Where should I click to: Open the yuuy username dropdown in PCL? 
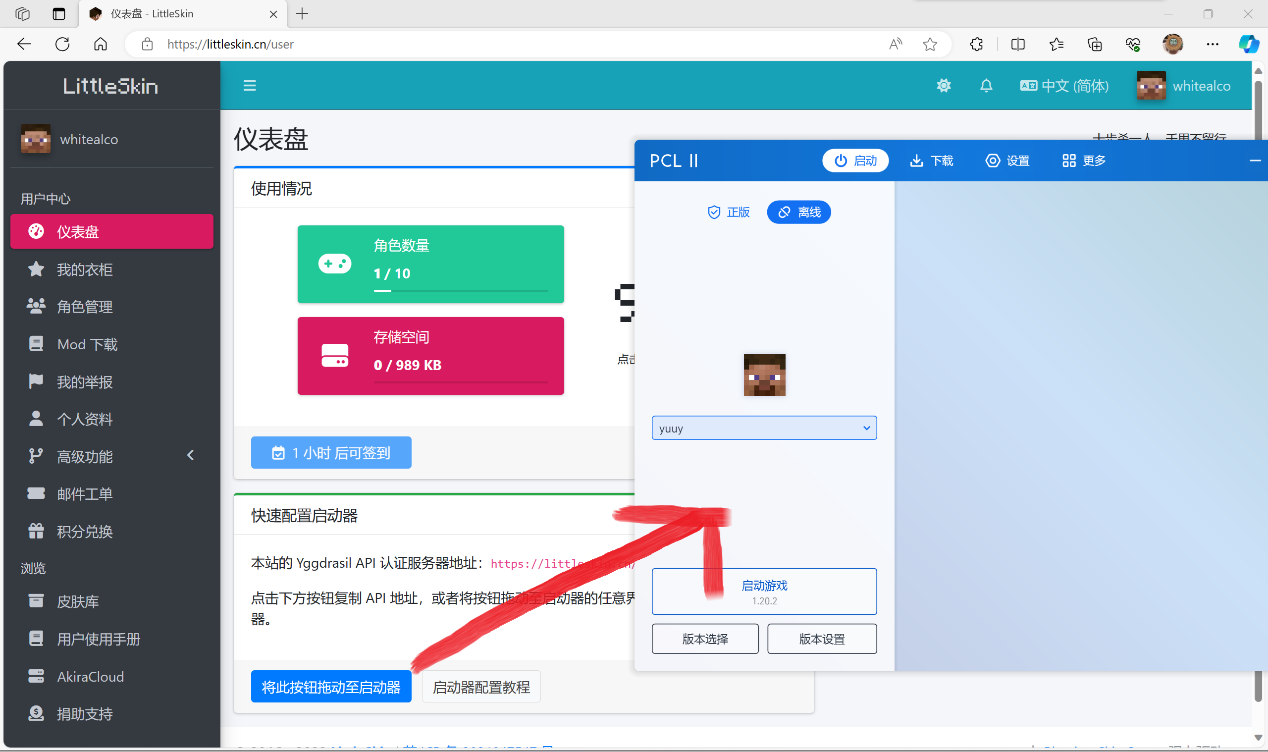[764, 428]
